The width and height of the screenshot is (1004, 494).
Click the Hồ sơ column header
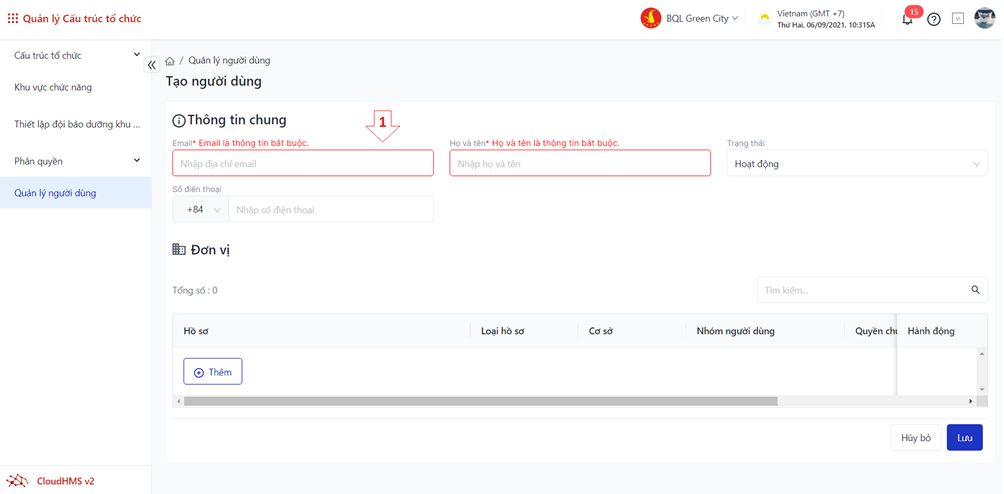(x=321, y=331)
